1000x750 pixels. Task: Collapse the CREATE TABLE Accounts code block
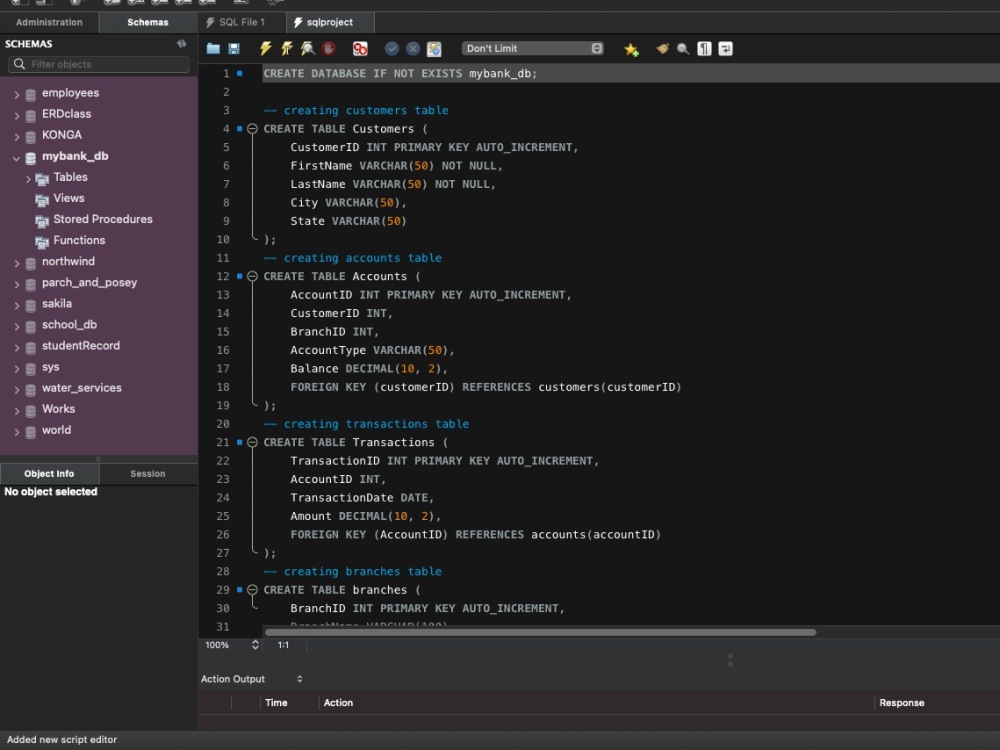252,276
